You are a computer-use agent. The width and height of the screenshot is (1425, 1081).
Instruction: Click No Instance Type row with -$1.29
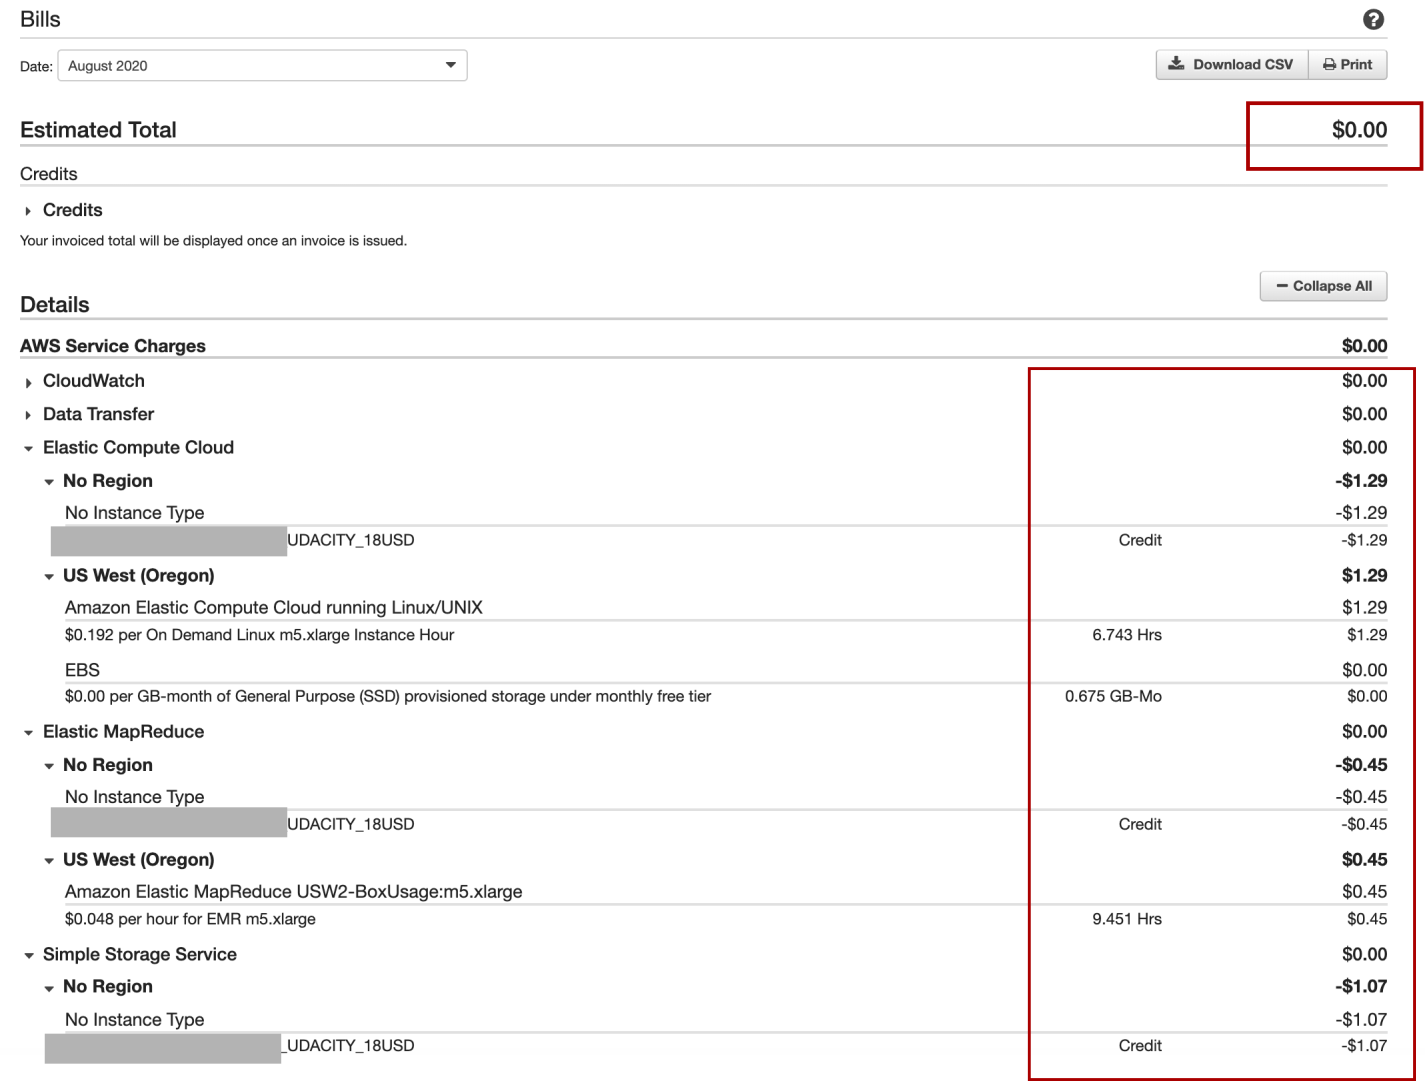point(134,513)
